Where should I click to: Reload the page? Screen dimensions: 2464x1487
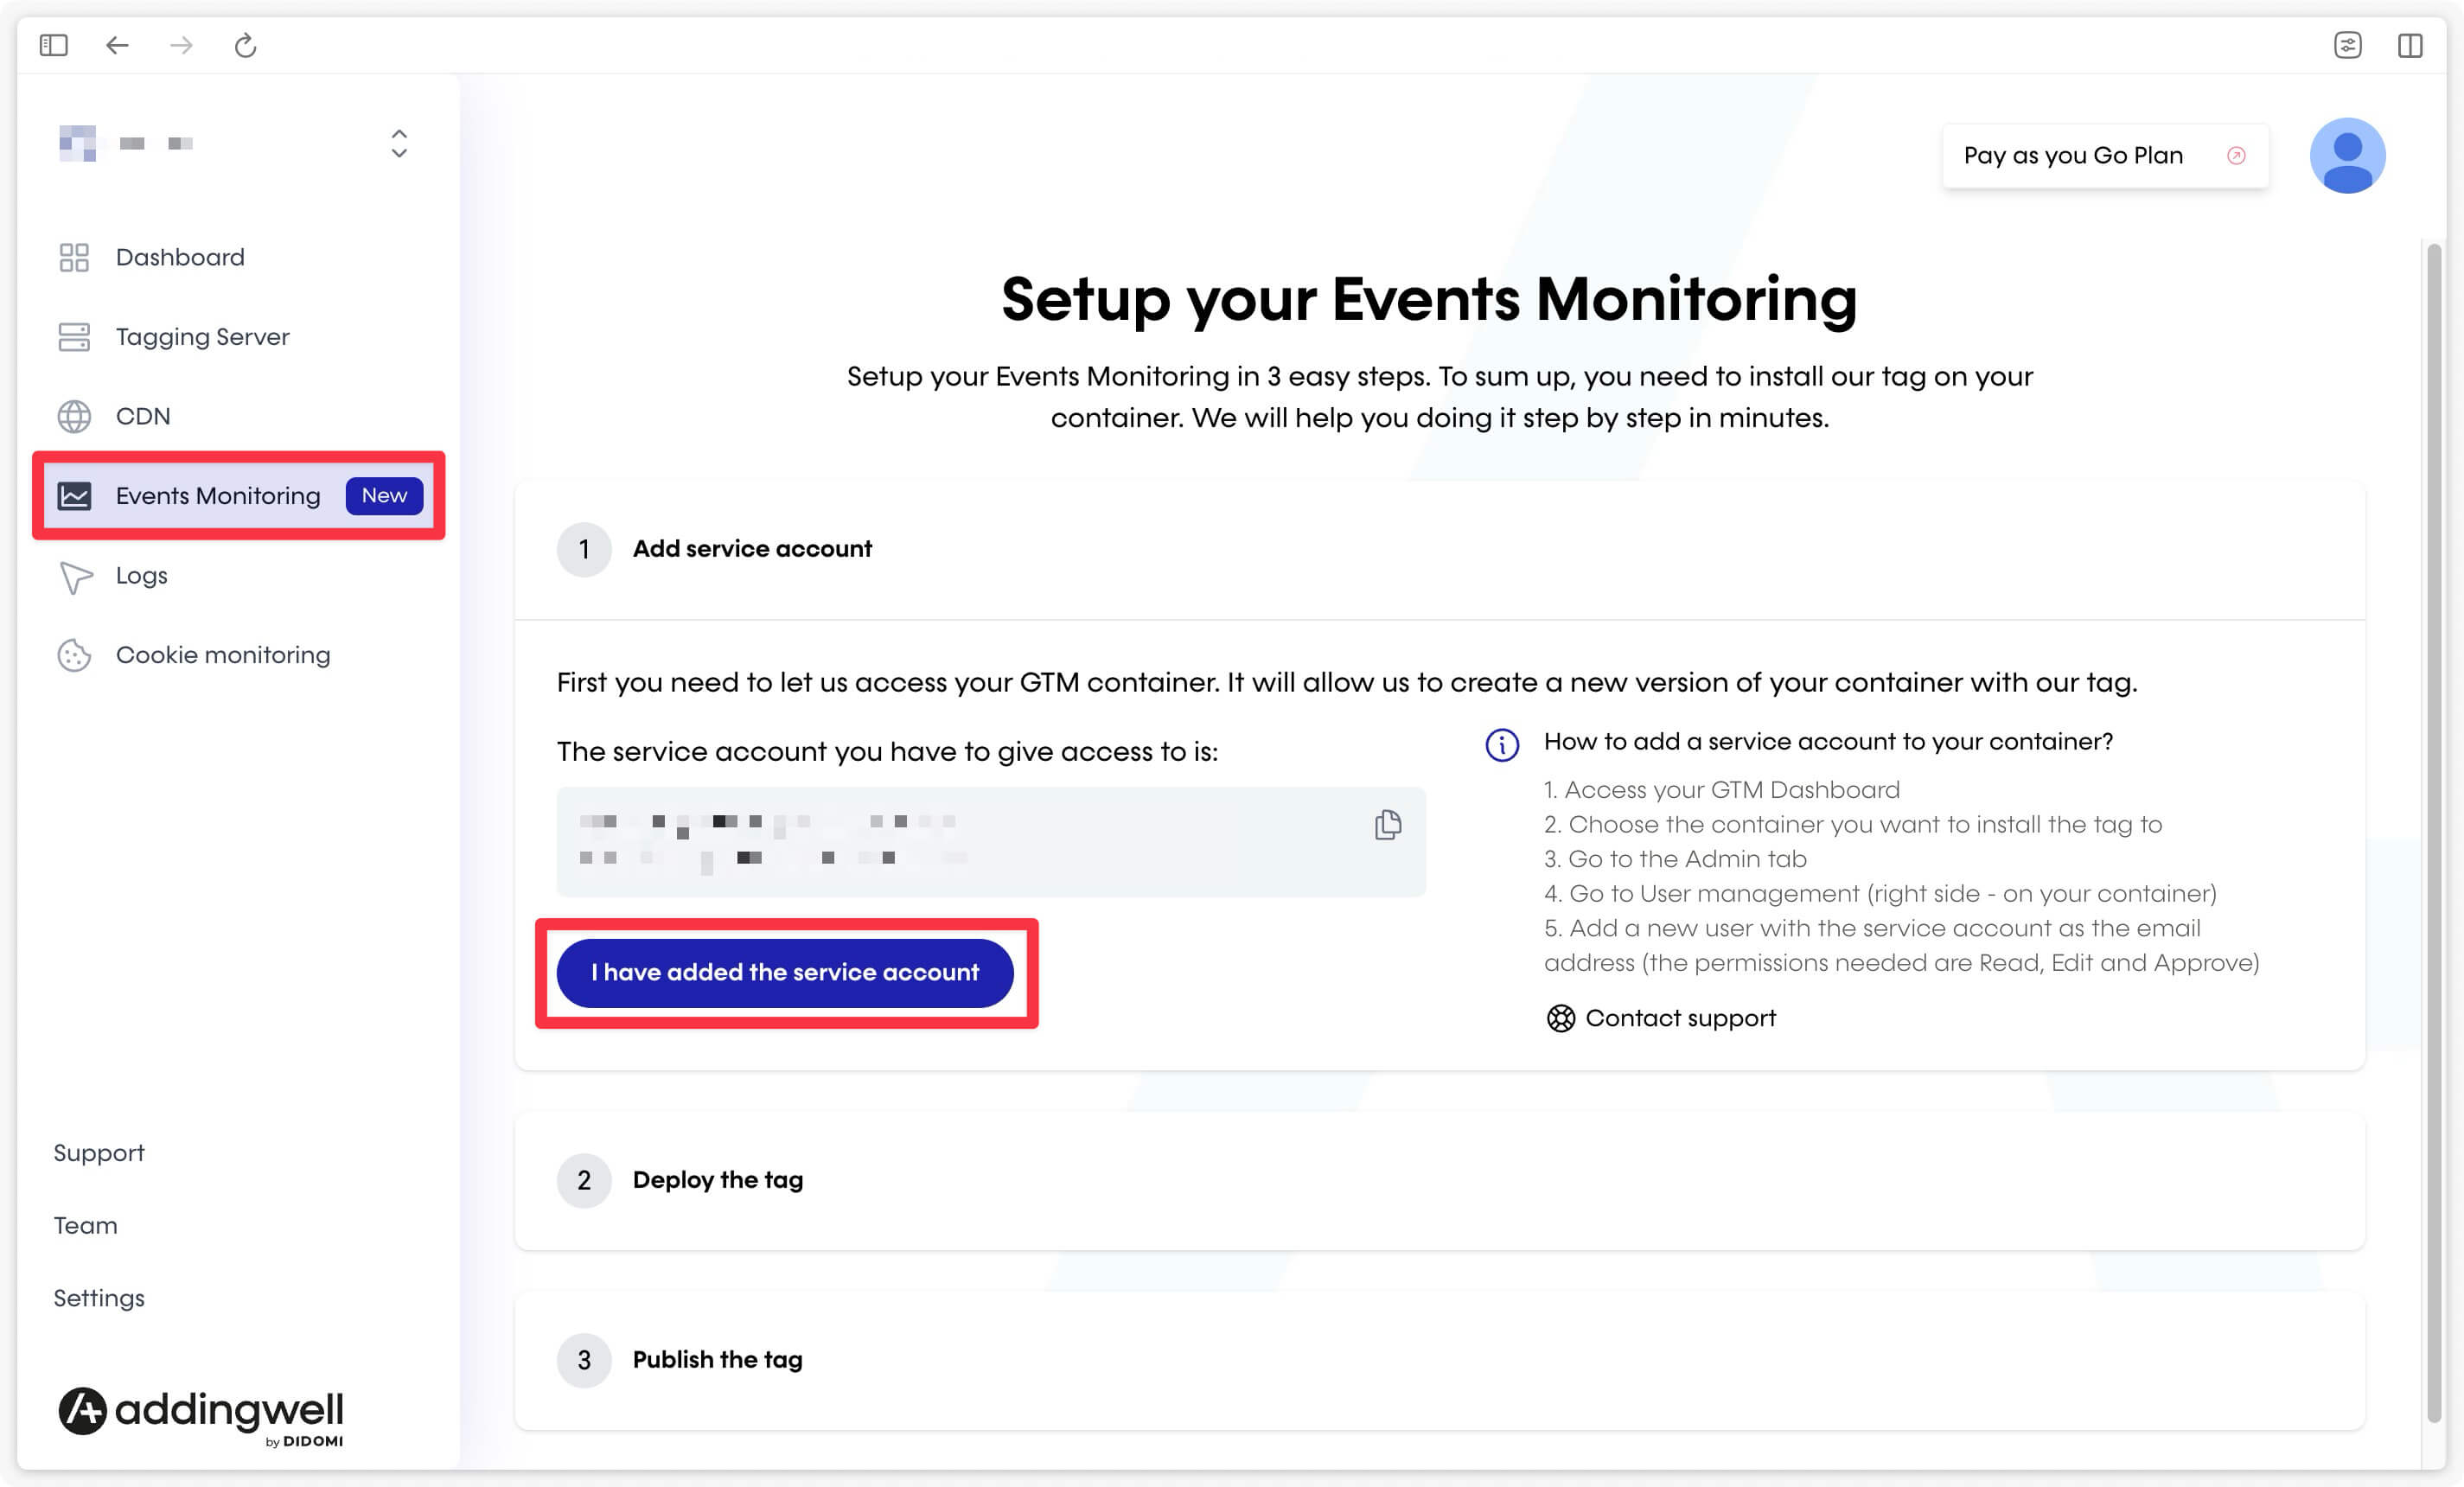coord(245,45)
